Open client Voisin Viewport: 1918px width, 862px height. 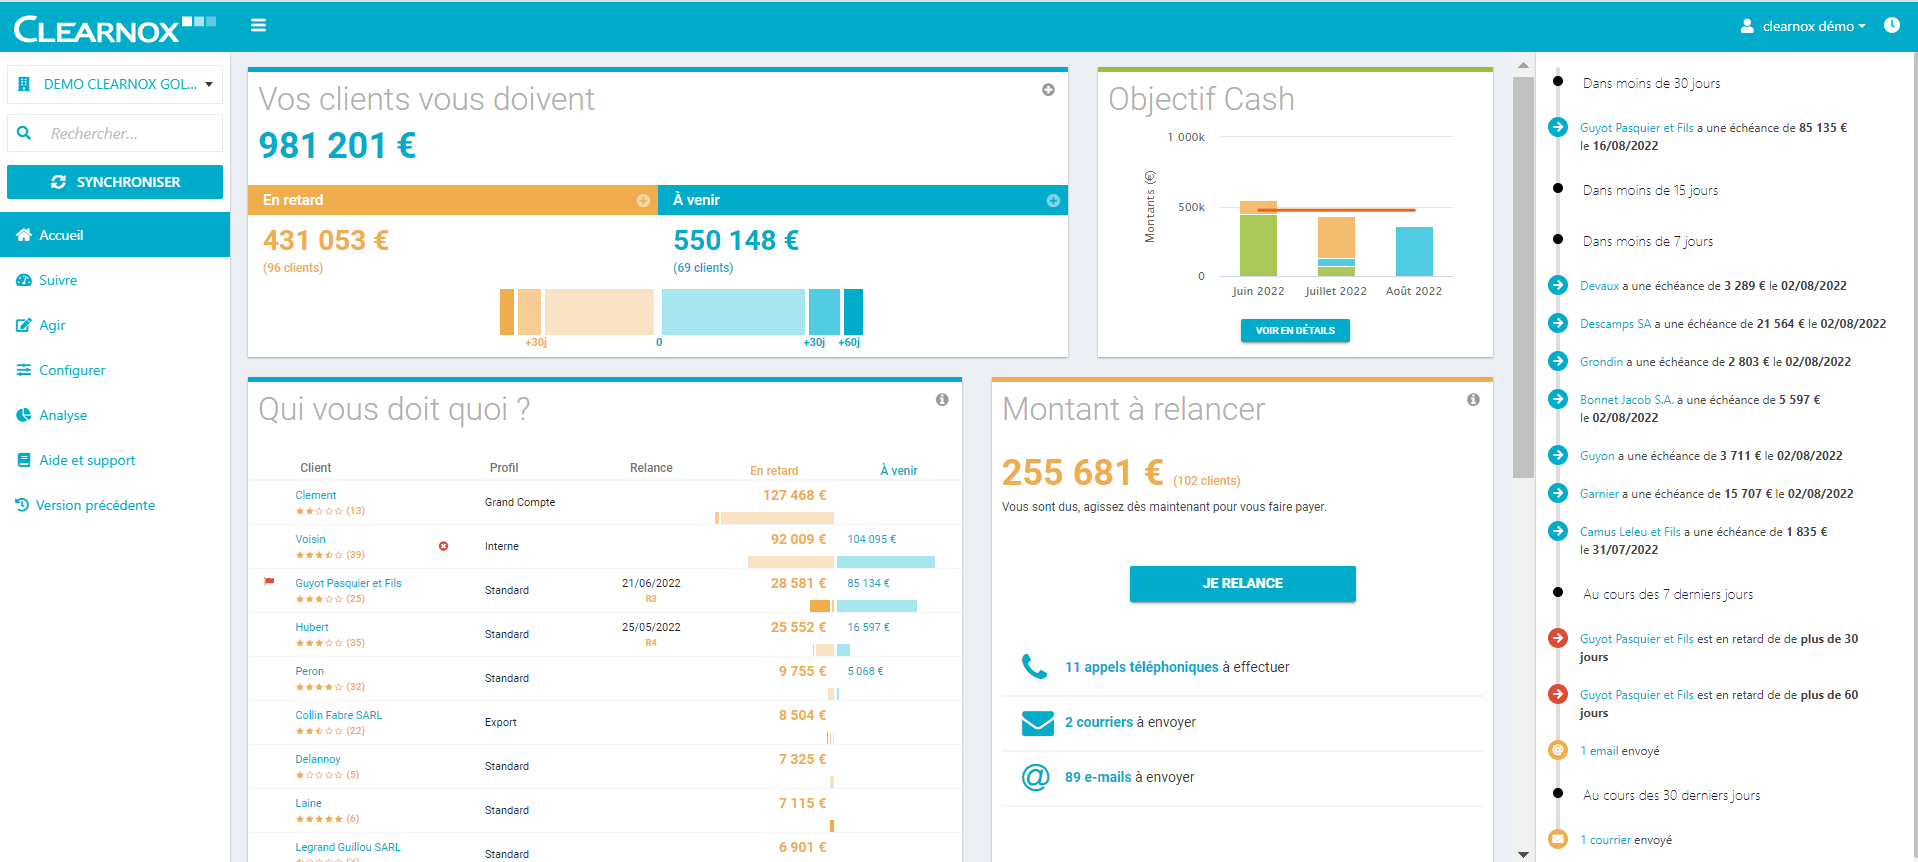tap(310, 539)
